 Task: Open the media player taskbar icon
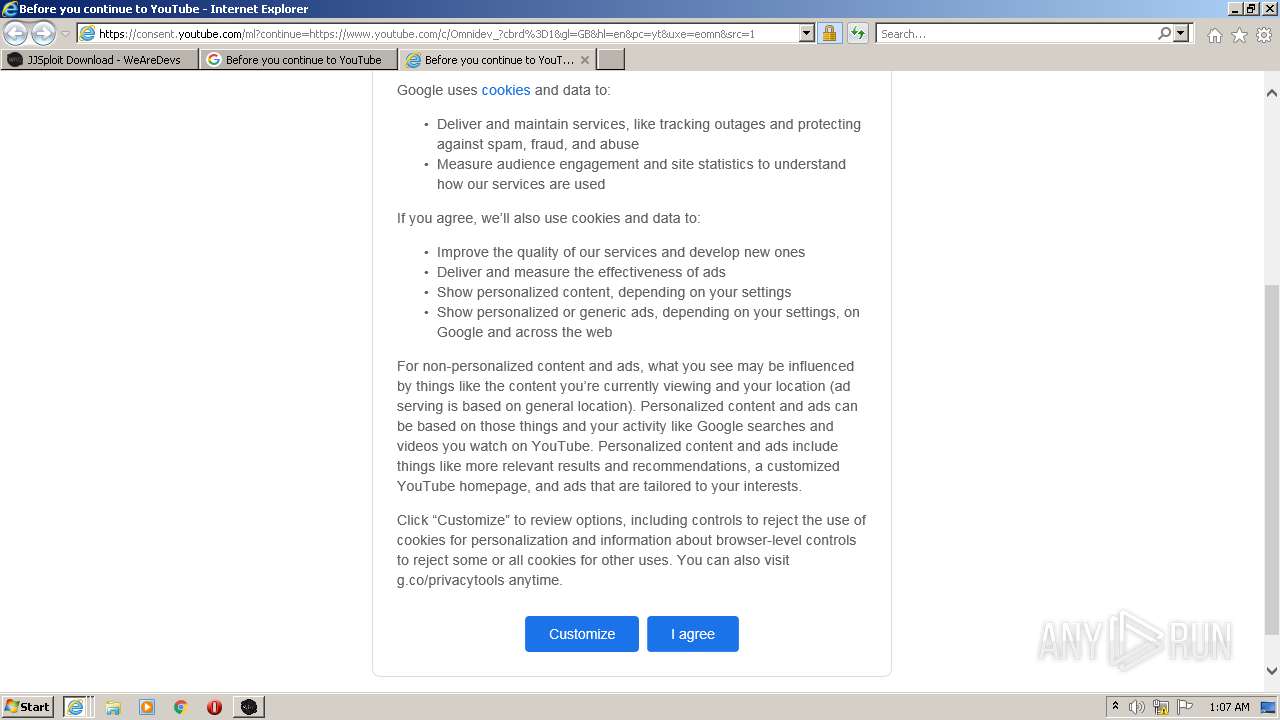point(147,707)
